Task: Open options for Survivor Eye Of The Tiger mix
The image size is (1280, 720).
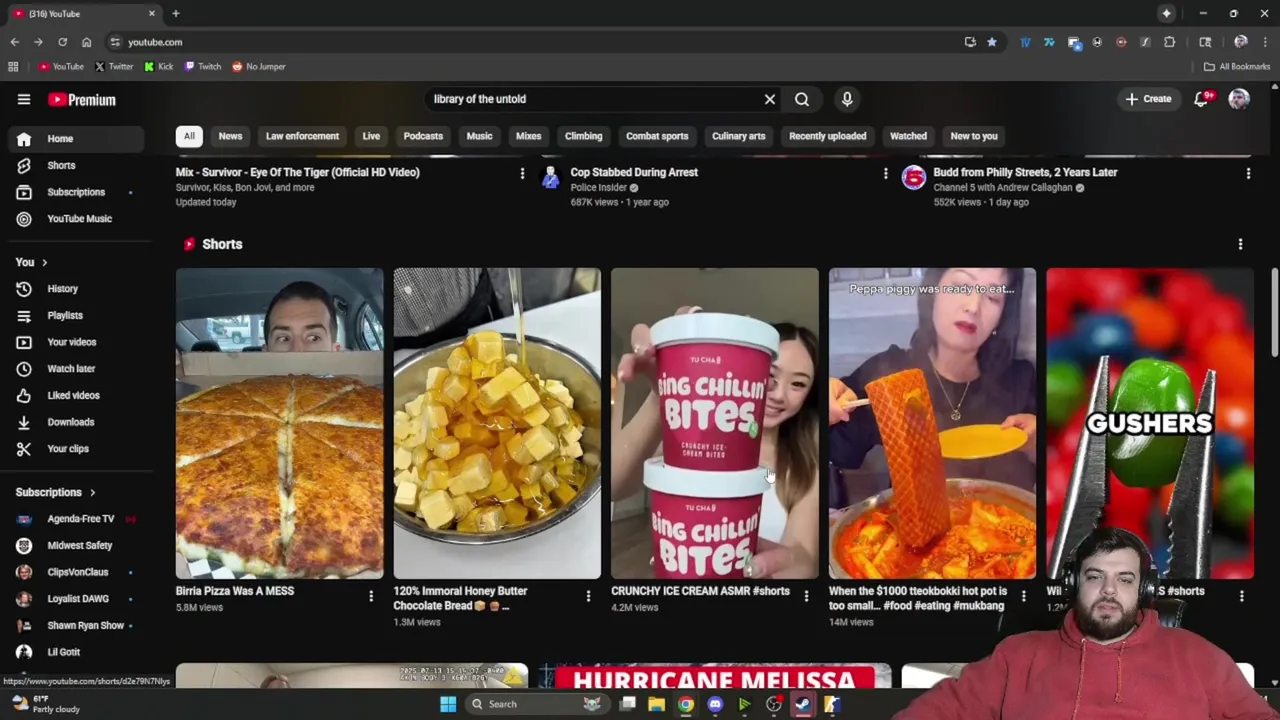Action: tap(522, 173)
